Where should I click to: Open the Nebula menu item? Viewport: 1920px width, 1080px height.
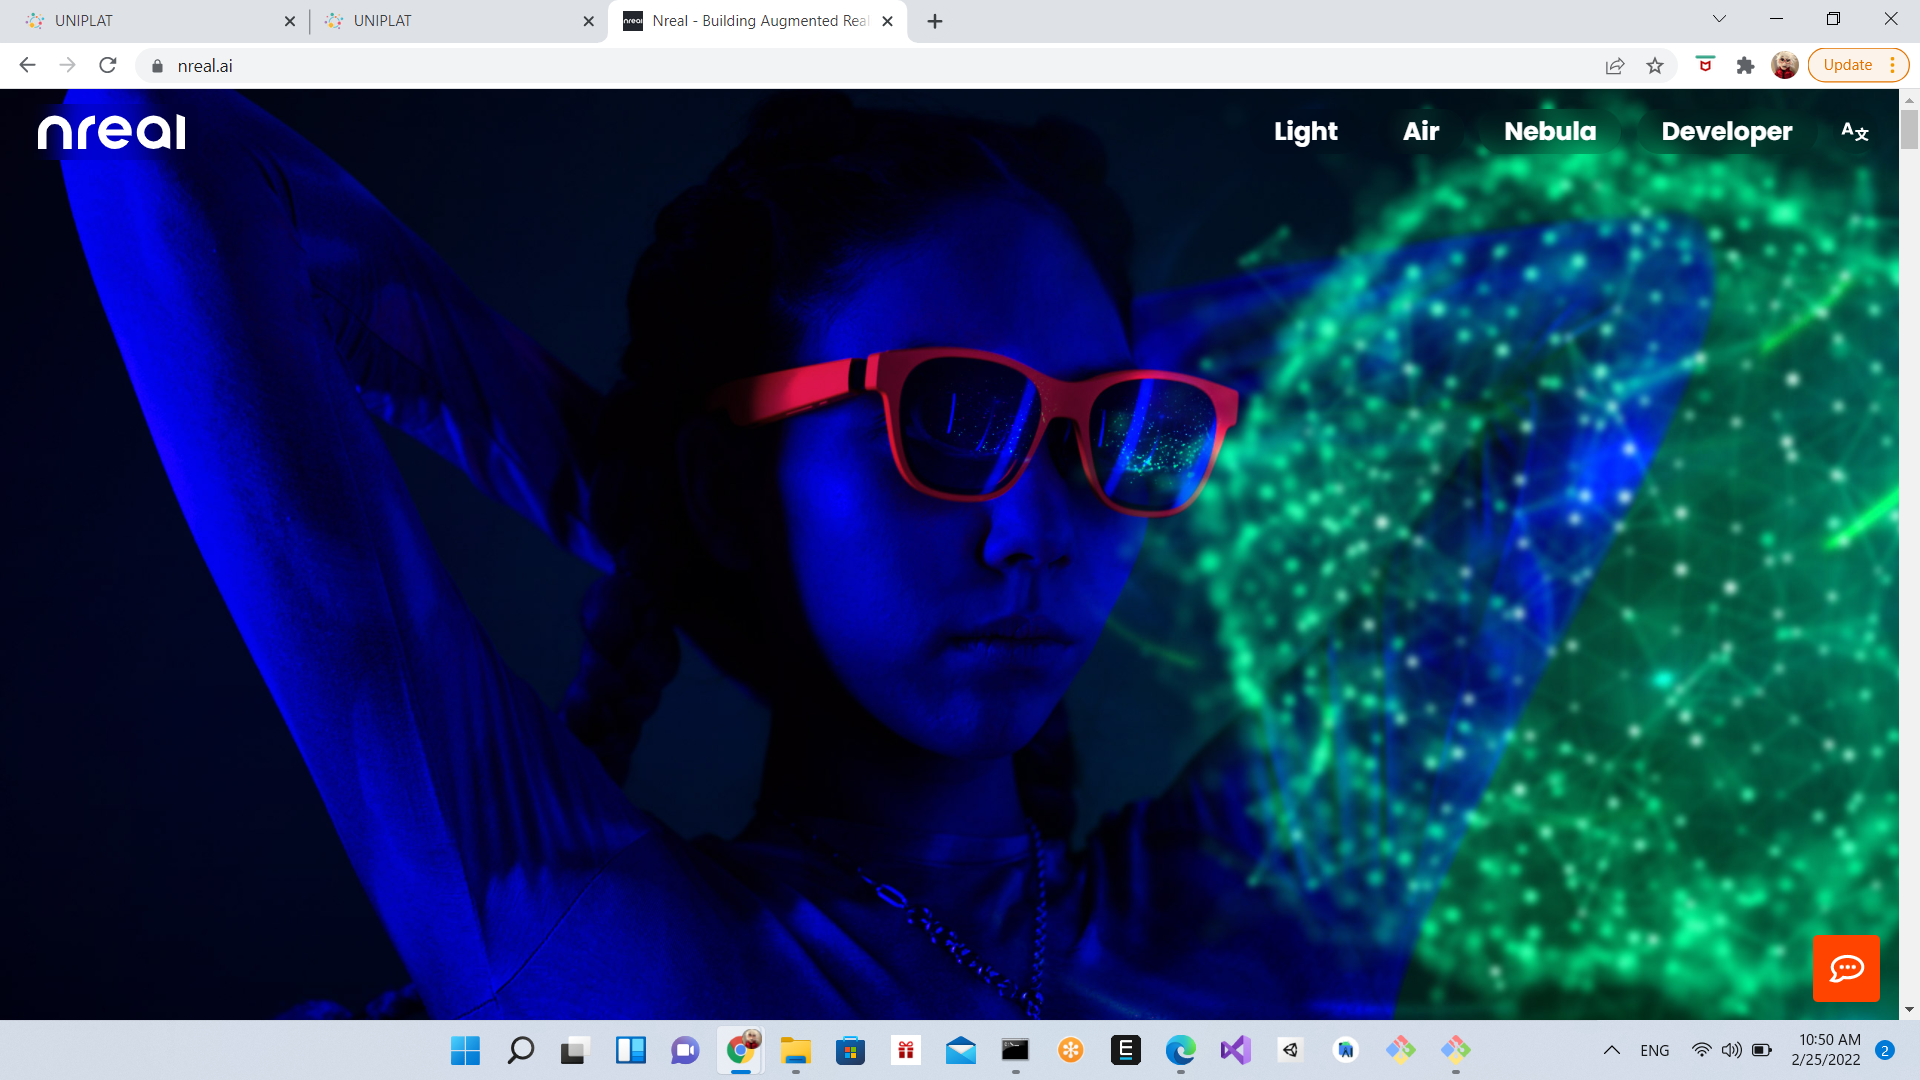tap(1549, 131)
